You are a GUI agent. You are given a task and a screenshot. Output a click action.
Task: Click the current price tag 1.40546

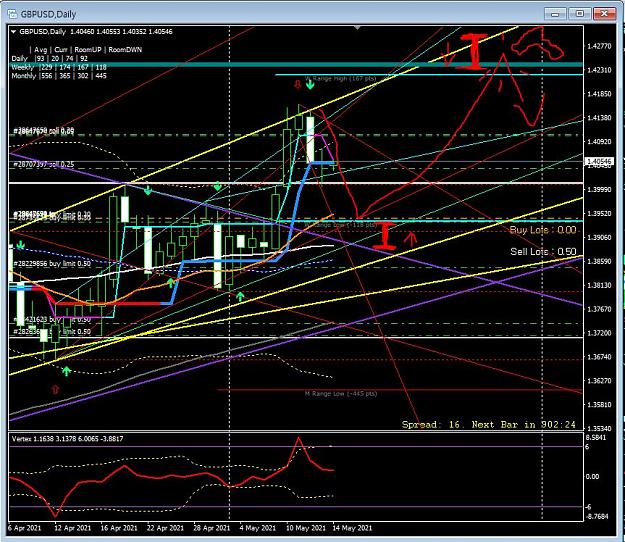[x=599, y=161]
